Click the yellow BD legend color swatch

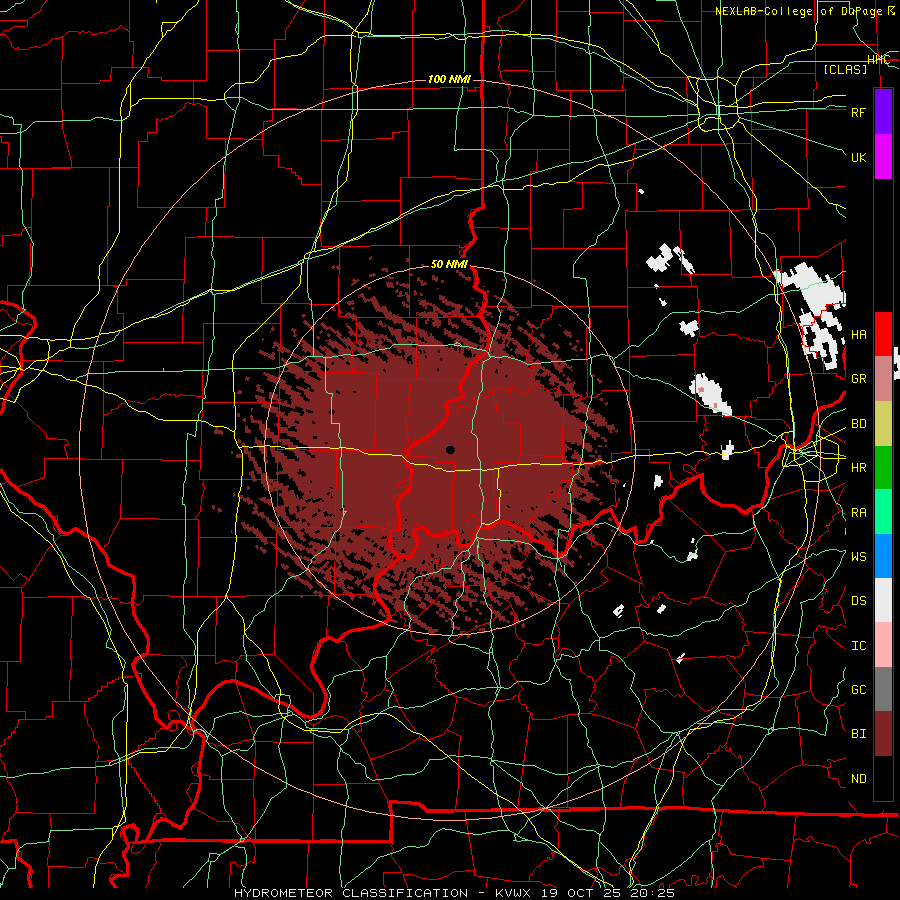point(883,424)
